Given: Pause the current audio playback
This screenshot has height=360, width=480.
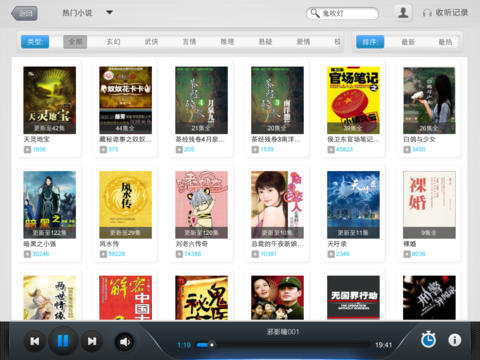Looking at the screenshot, I should click(63, 341).
